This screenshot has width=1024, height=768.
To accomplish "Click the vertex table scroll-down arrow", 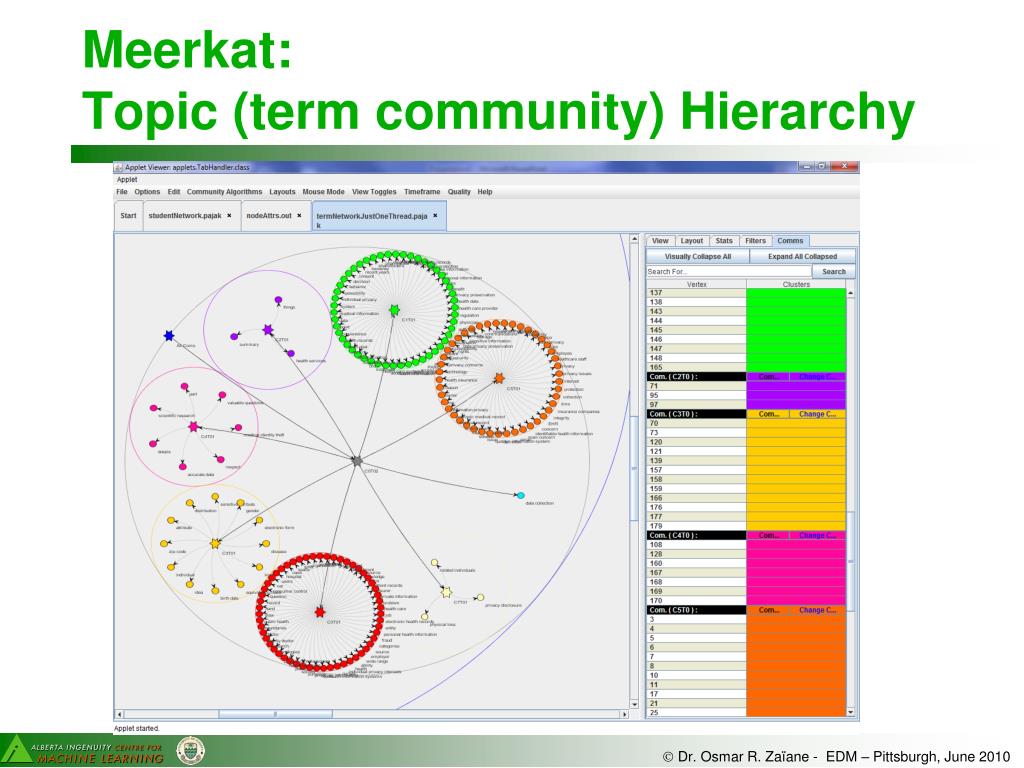I will (850, 712).
